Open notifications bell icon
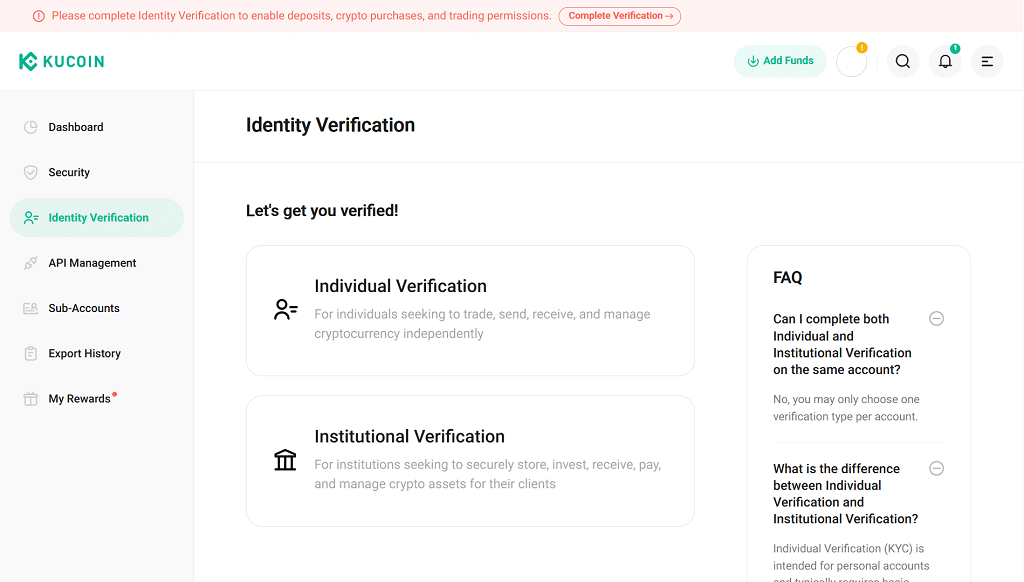The image size is (1024, 582). click(945, 61)
